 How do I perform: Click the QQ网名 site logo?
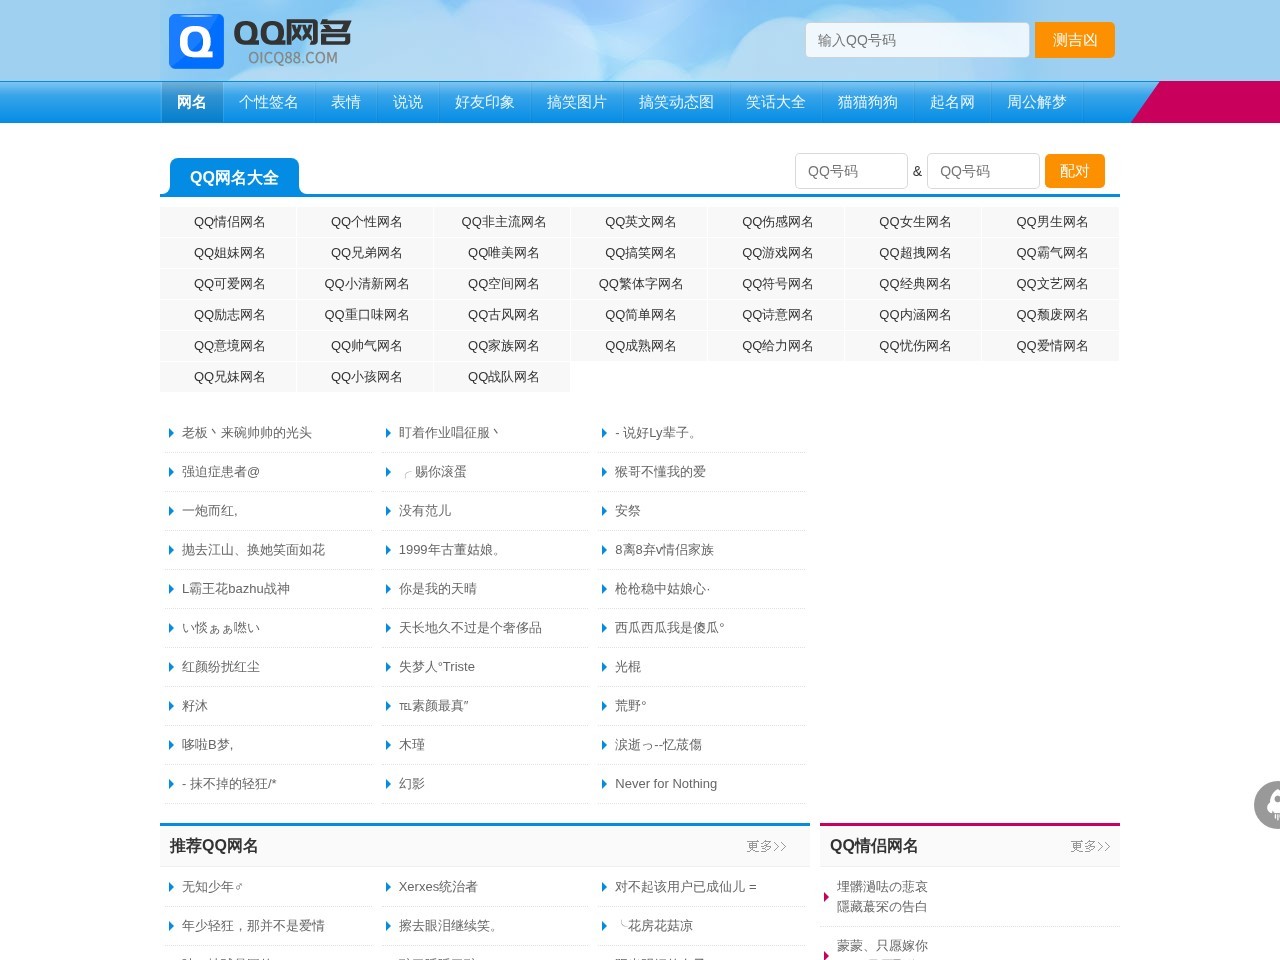(x=261, y=41)
